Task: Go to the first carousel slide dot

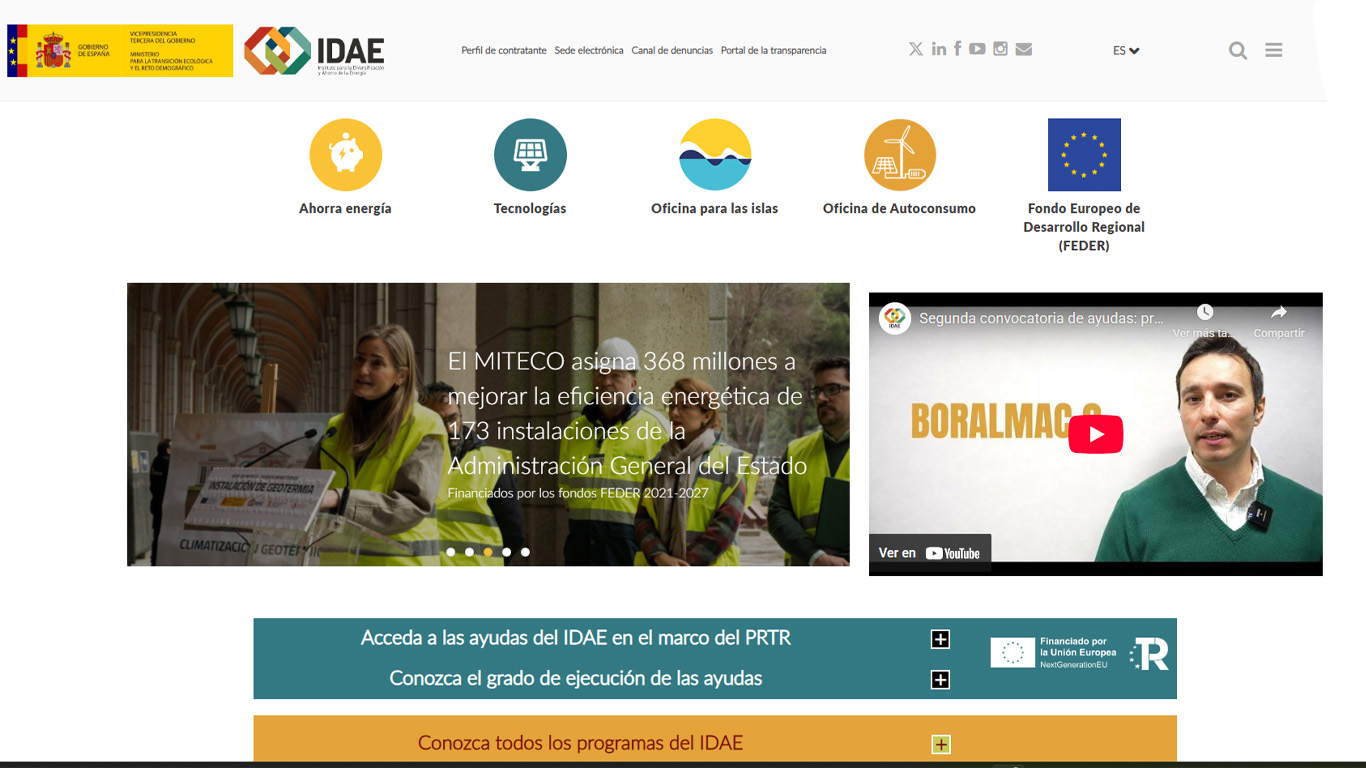Action: [x=451, y=552]
